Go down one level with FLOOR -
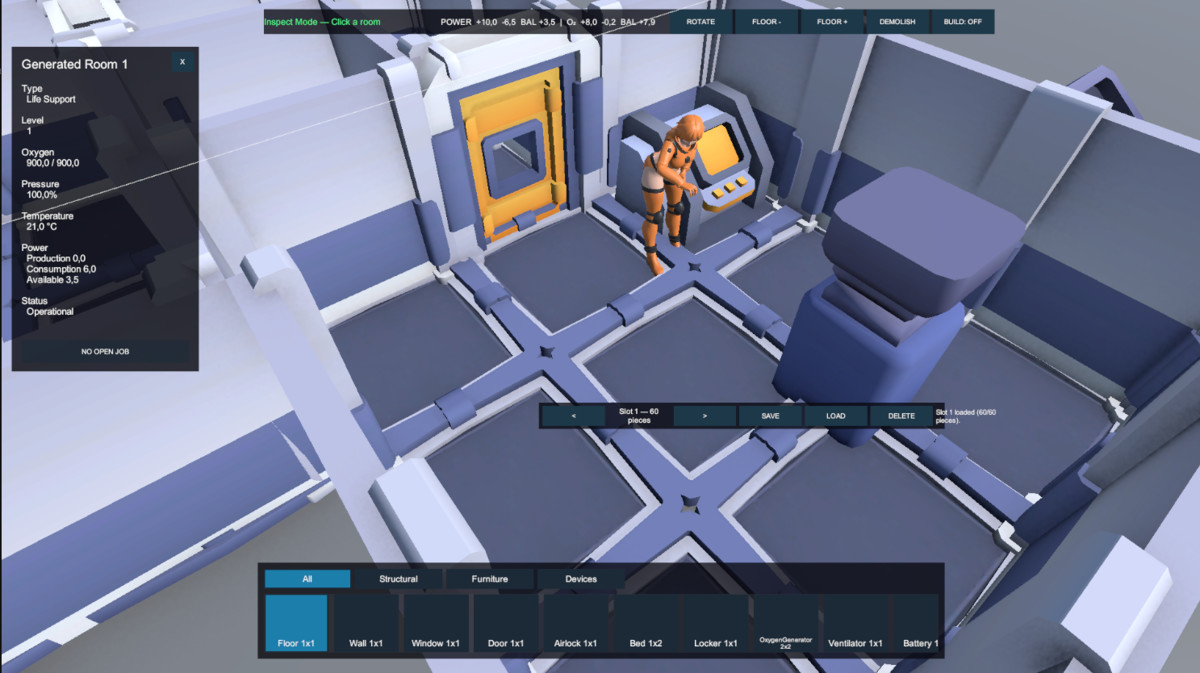Image resolution: width=1200 pixels, height=673 pixels. [x=767, y=22]
